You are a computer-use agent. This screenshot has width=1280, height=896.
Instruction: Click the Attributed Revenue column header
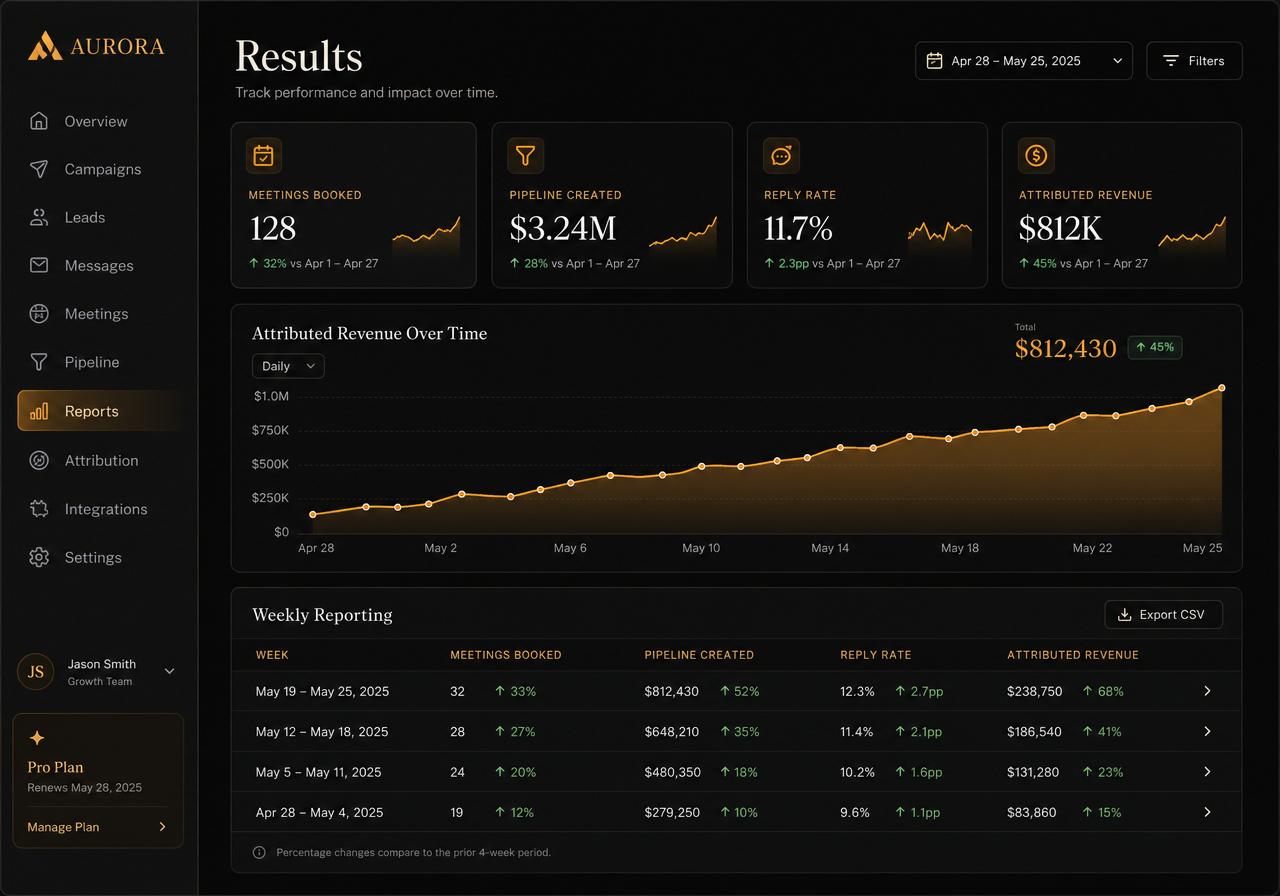pos(1072,655)
